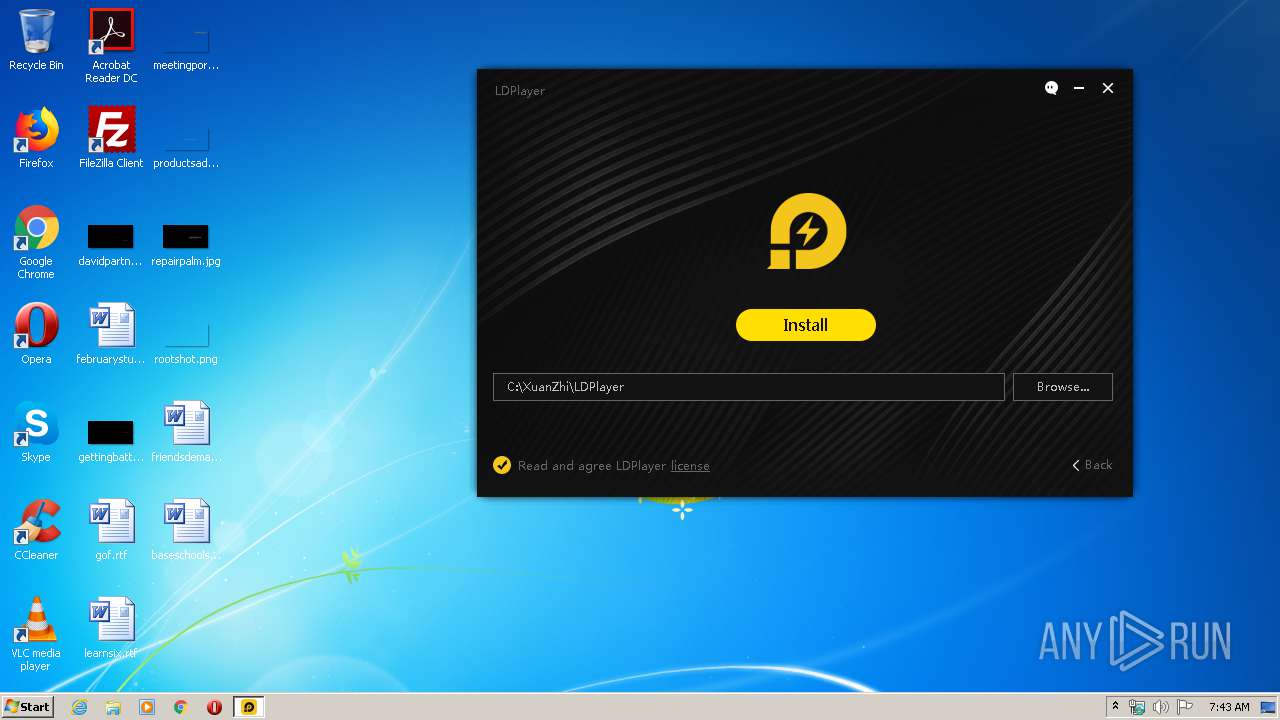Select the learnsix.rtf desktop file

(x=111, y=628)
